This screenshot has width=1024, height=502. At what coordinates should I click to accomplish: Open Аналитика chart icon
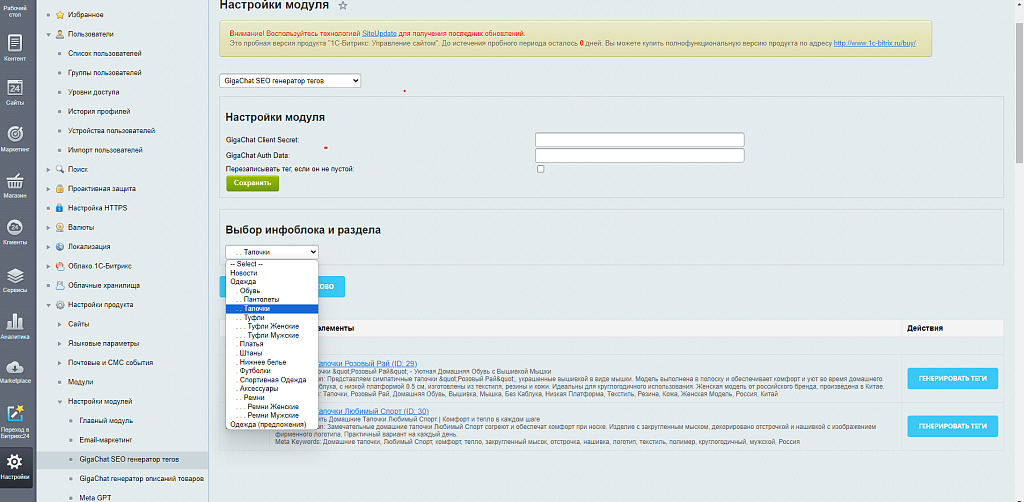(15, 326)
